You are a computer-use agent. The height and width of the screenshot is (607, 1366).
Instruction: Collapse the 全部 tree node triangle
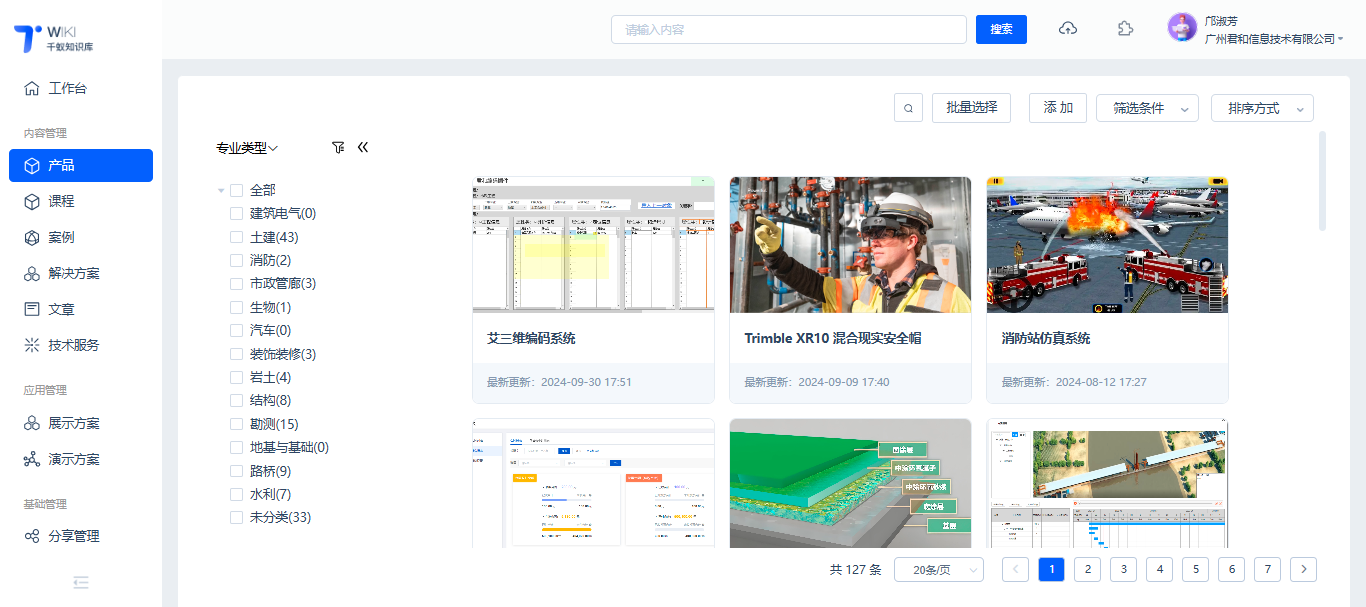click(221, 190)
